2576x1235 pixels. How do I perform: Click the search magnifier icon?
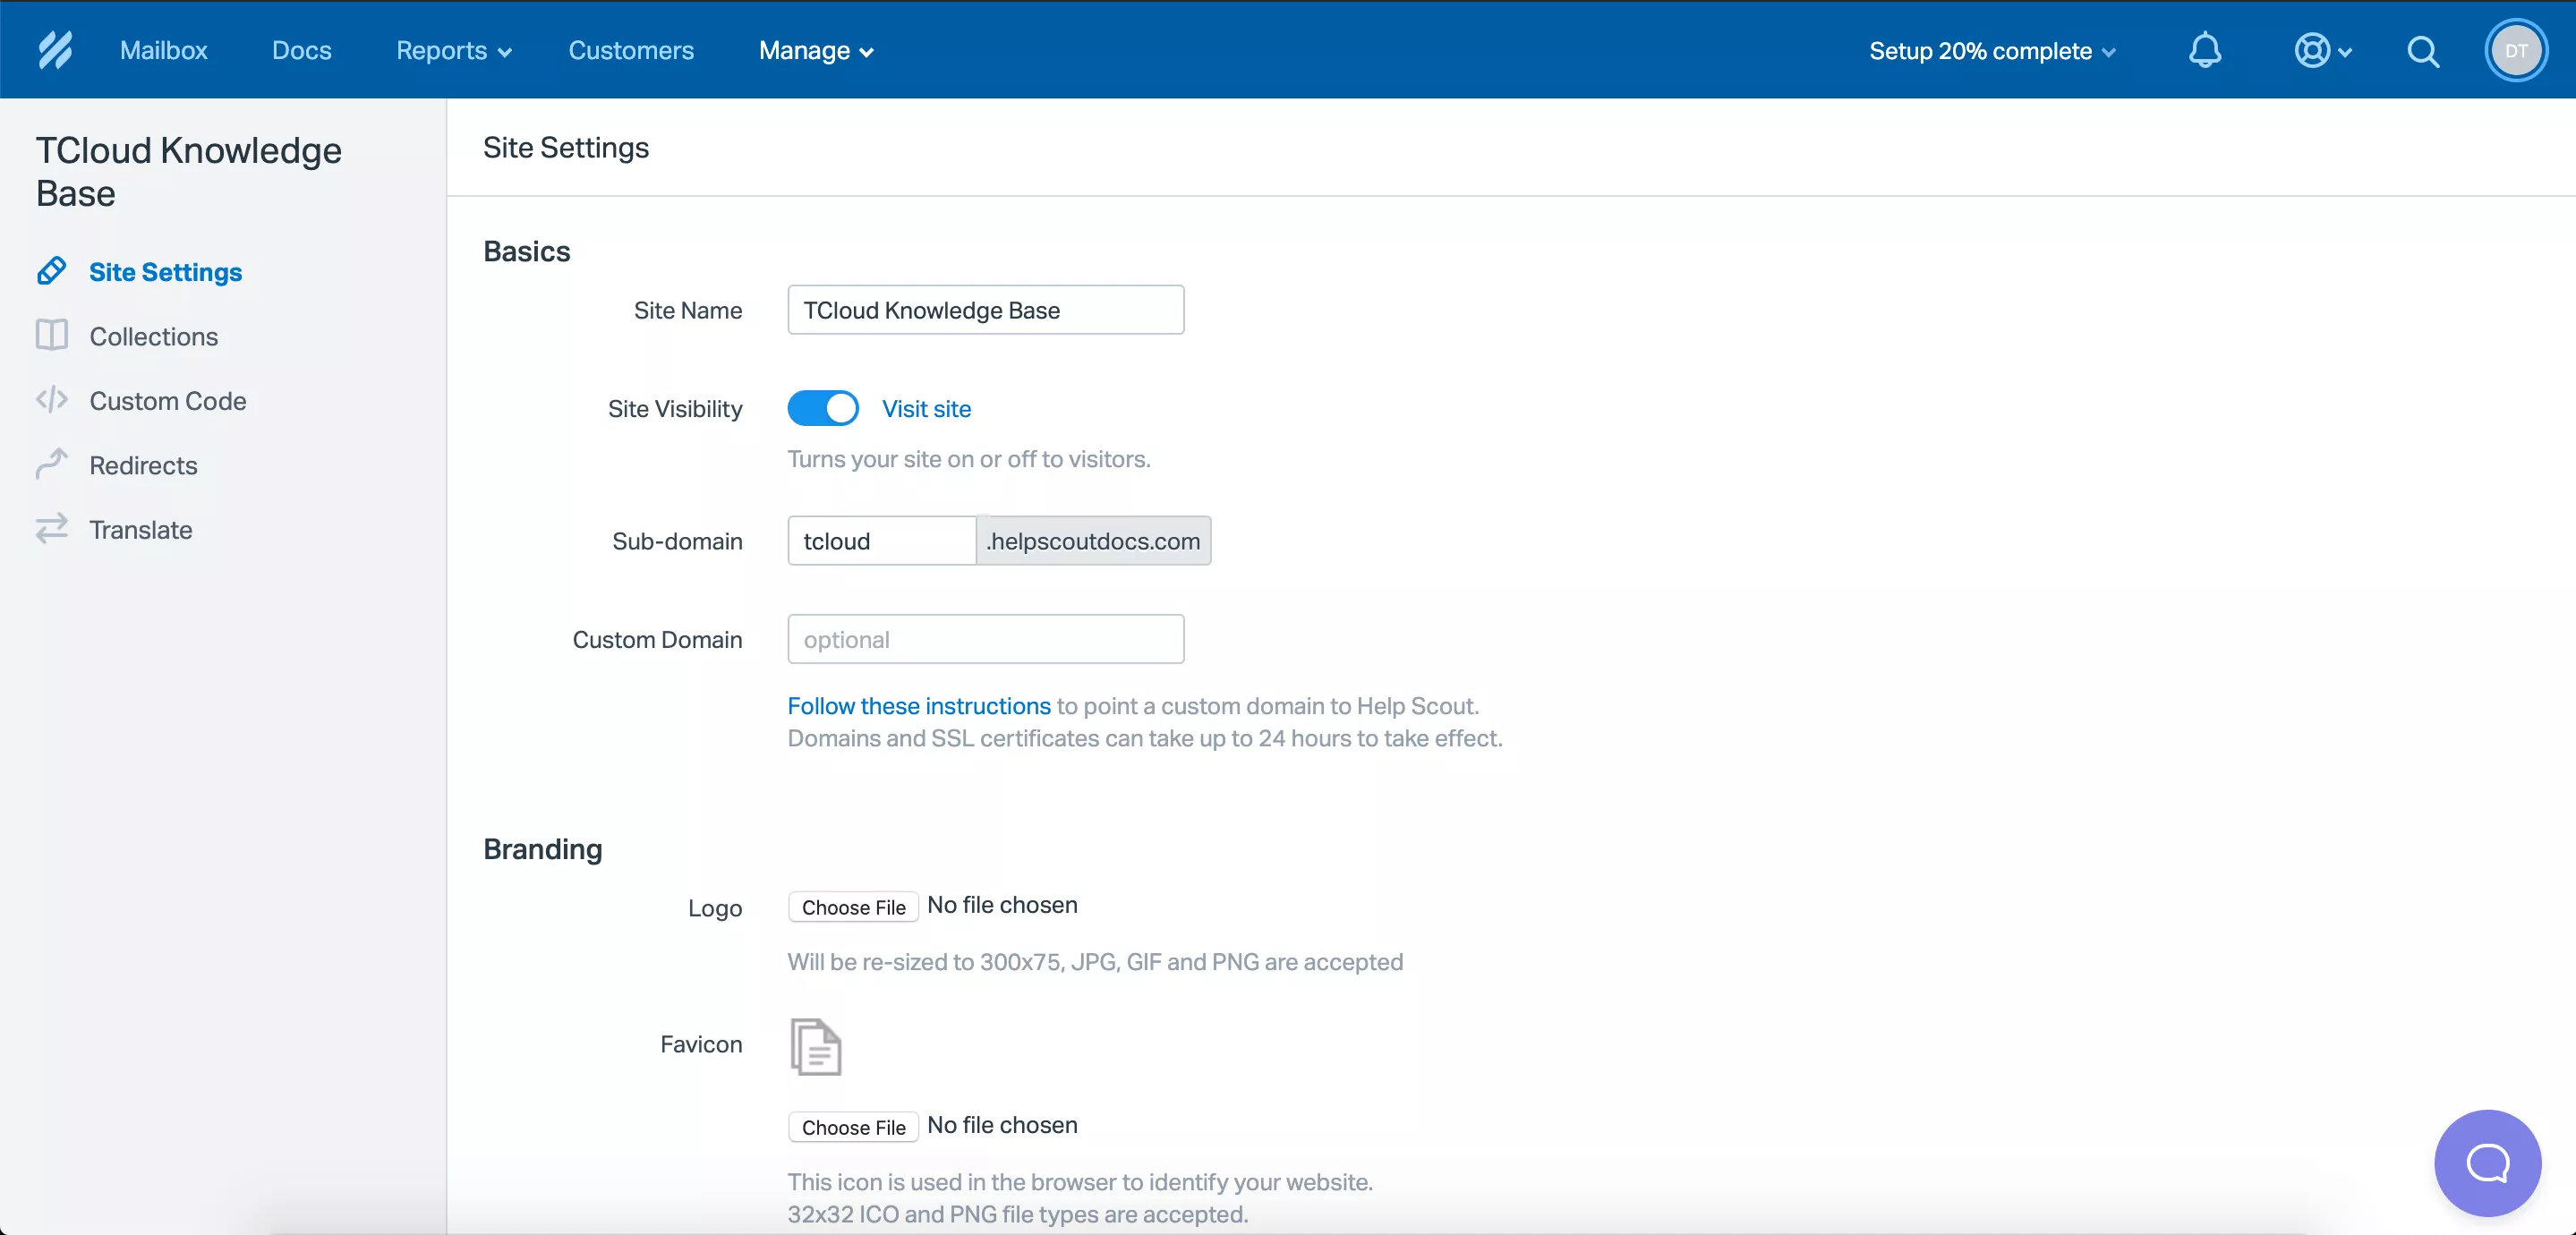2423,51
